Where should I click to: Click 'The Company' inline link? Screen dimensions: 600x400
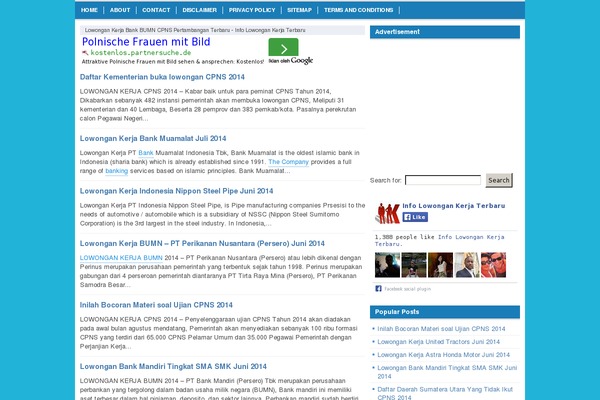289,162
